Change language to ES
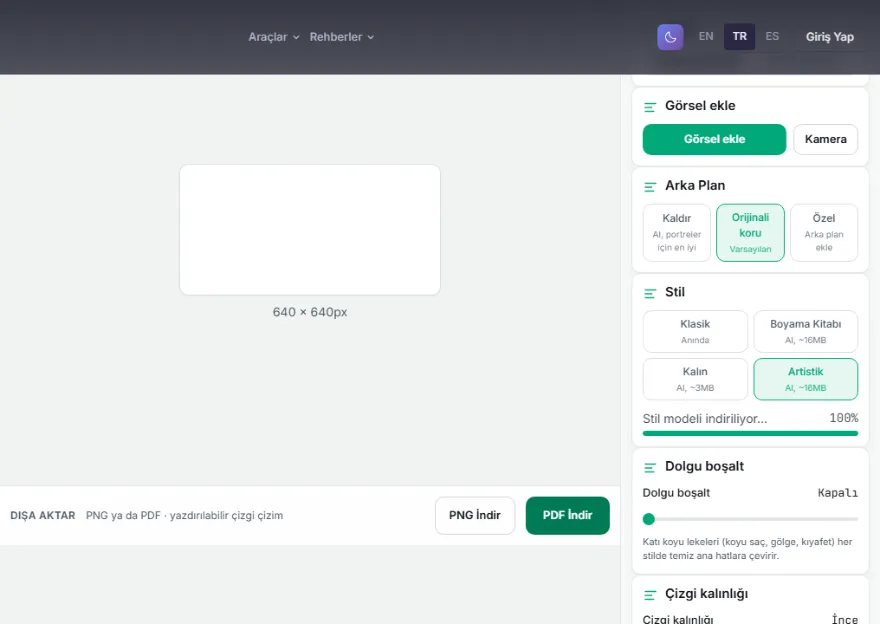 click(x=772, y=36)
